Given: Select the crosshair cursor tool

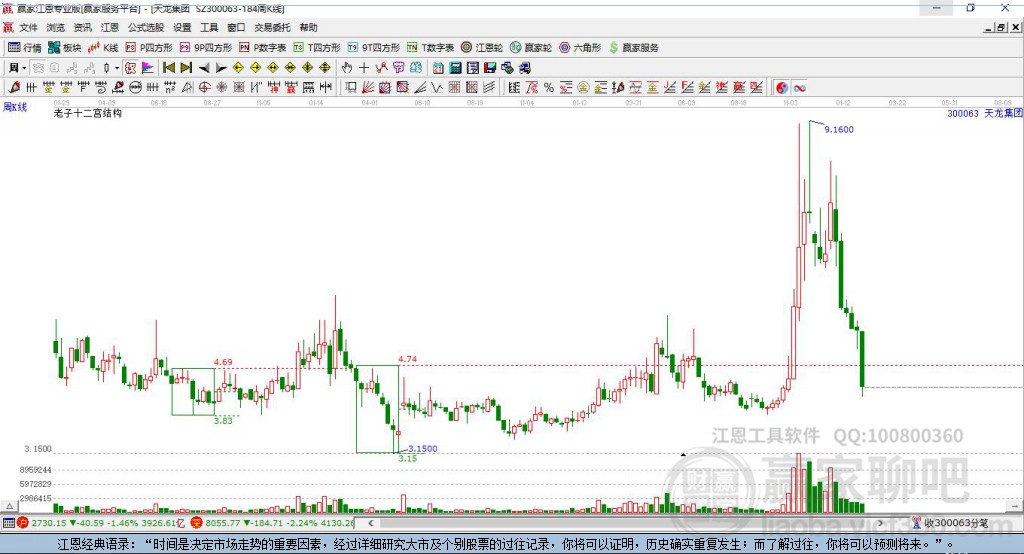Looking at the screenshot, I should point(364,68).
